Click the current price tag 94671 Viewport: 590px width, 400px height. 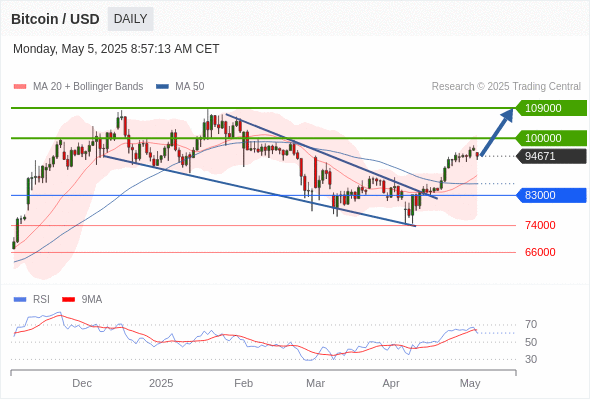click(551, 156)
